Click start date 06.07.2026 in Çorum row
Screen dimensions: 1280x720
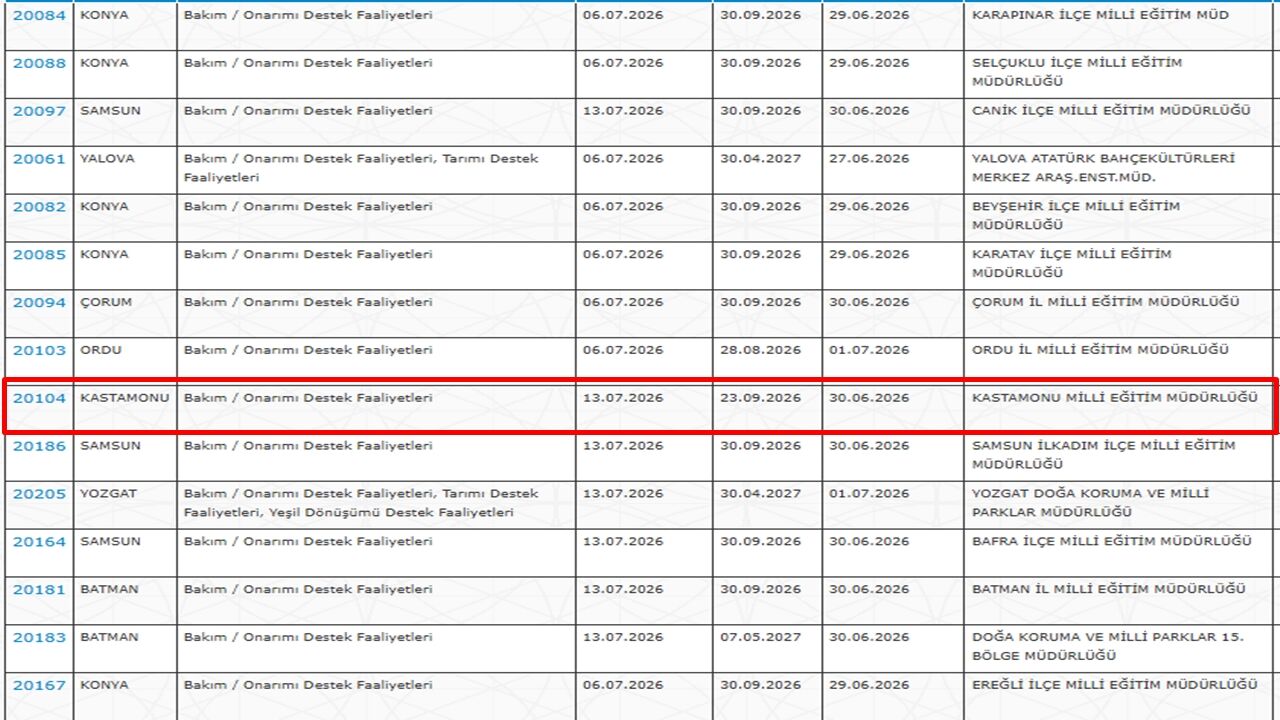[623, 302]
